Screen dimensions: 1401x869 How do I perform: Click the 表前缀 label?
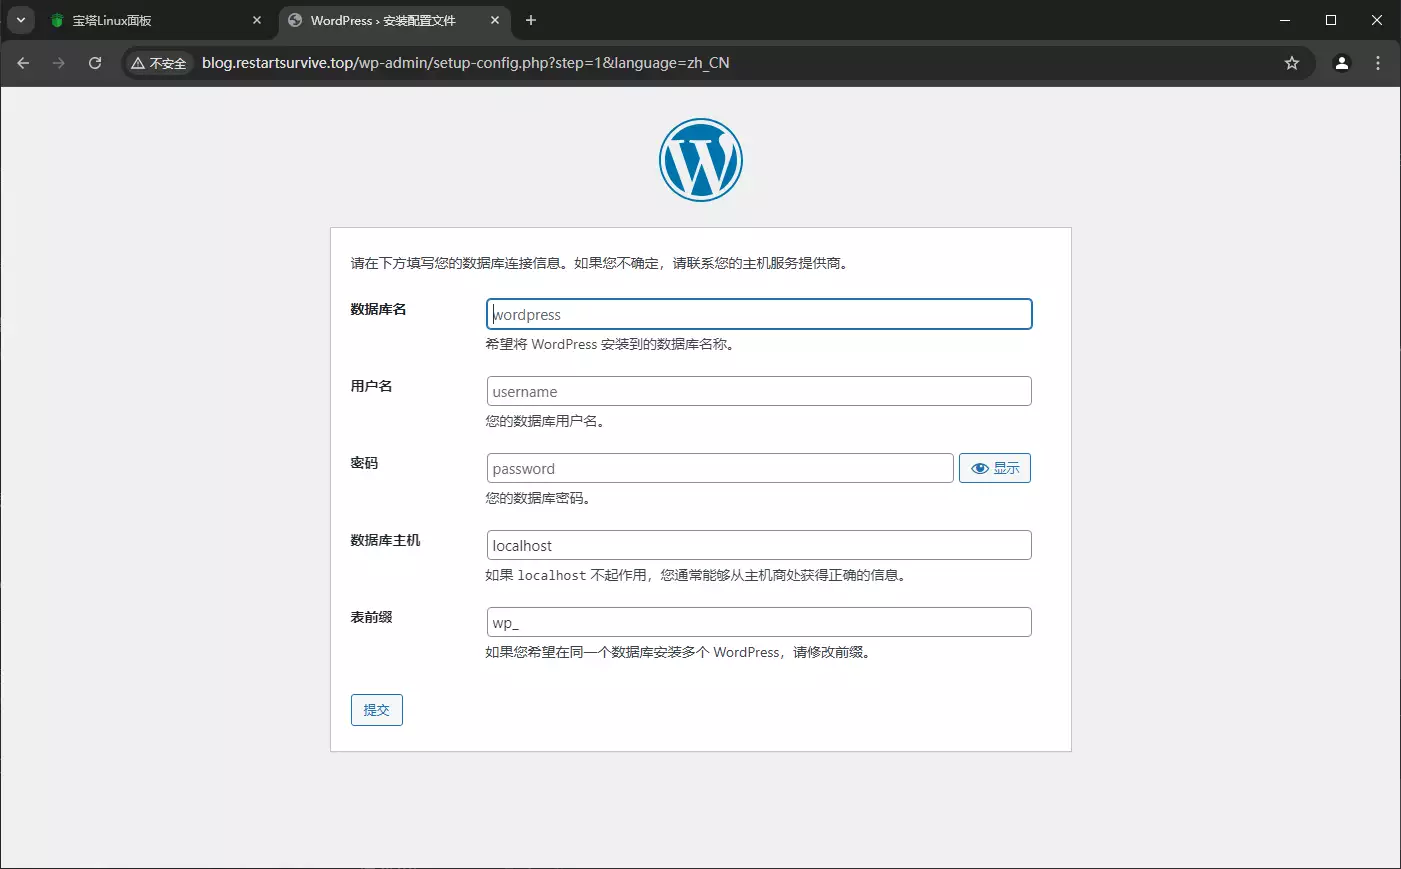pyautogui.click(x=371, y=618)
